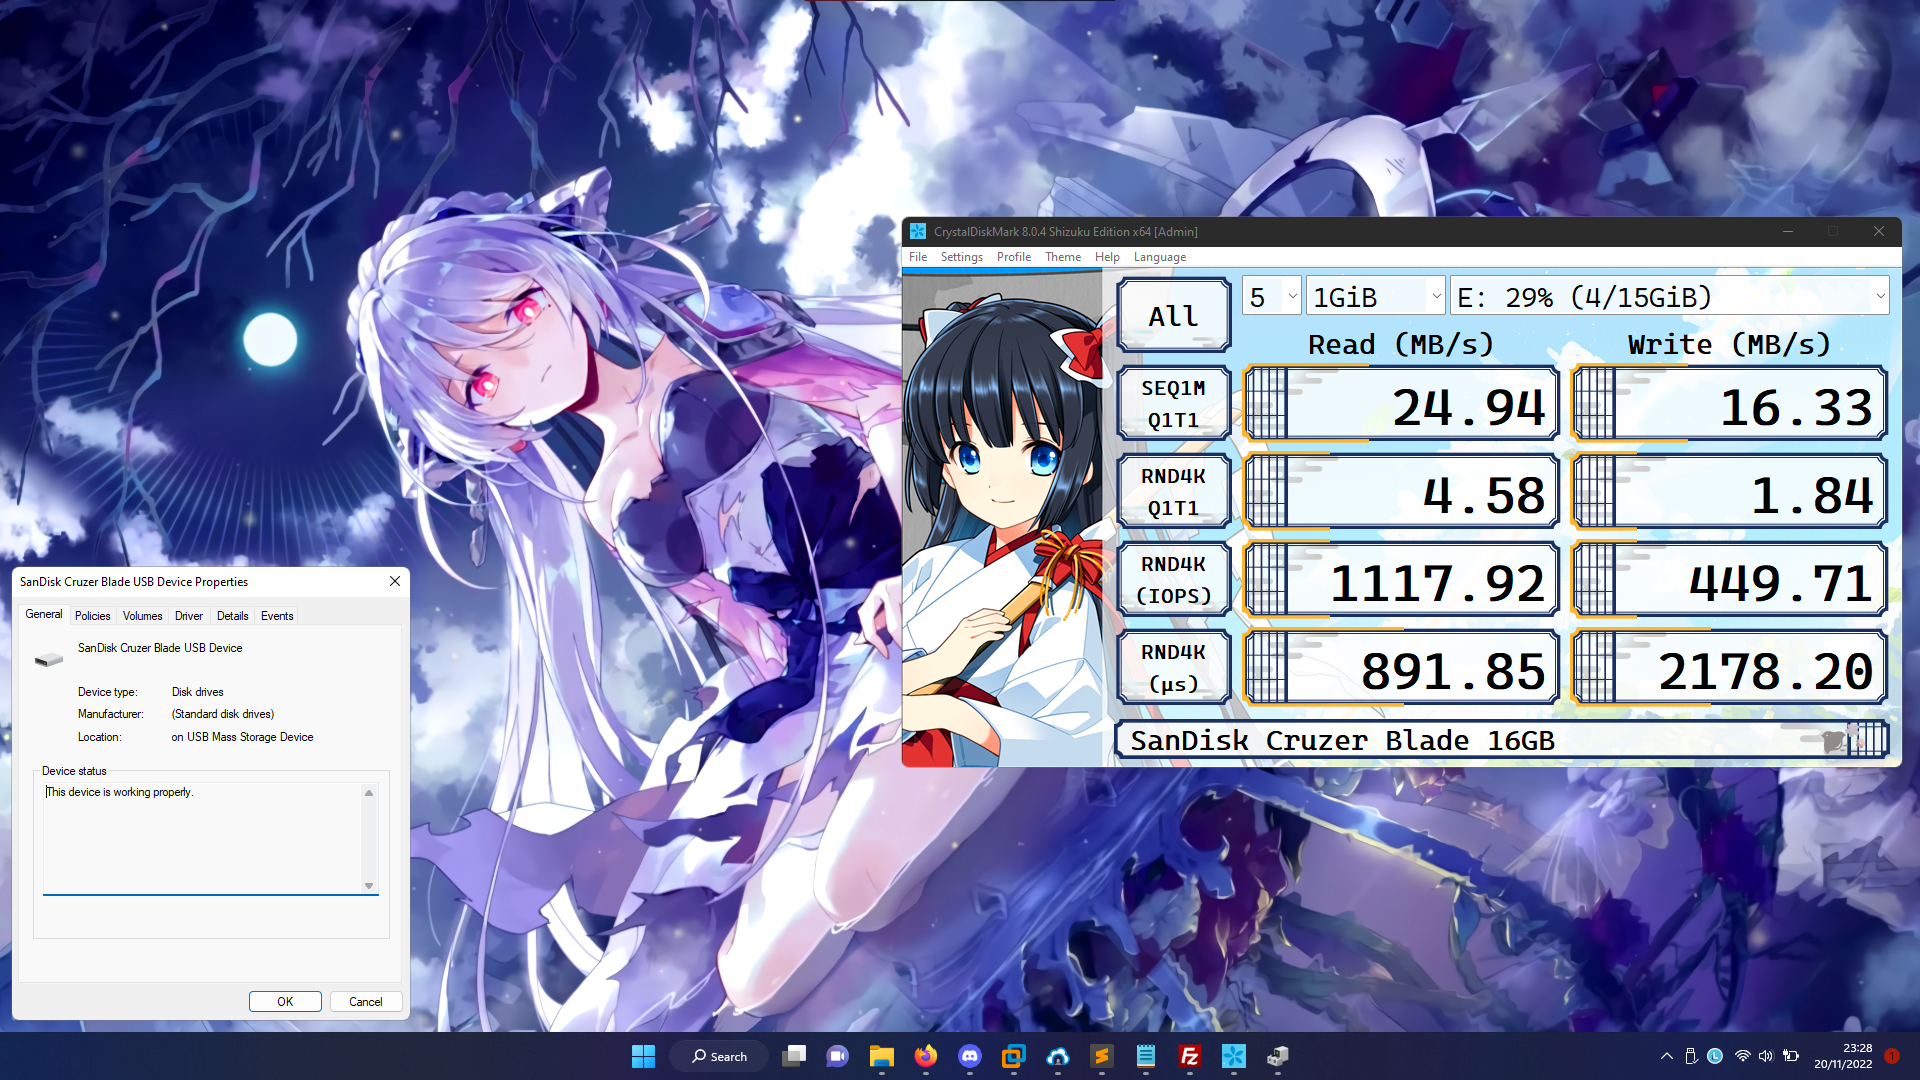The height and width of the screenshot is (1080, 1920).
Task: Open the Language menu
Action: pyautogui.click(x=1160, y=257)
